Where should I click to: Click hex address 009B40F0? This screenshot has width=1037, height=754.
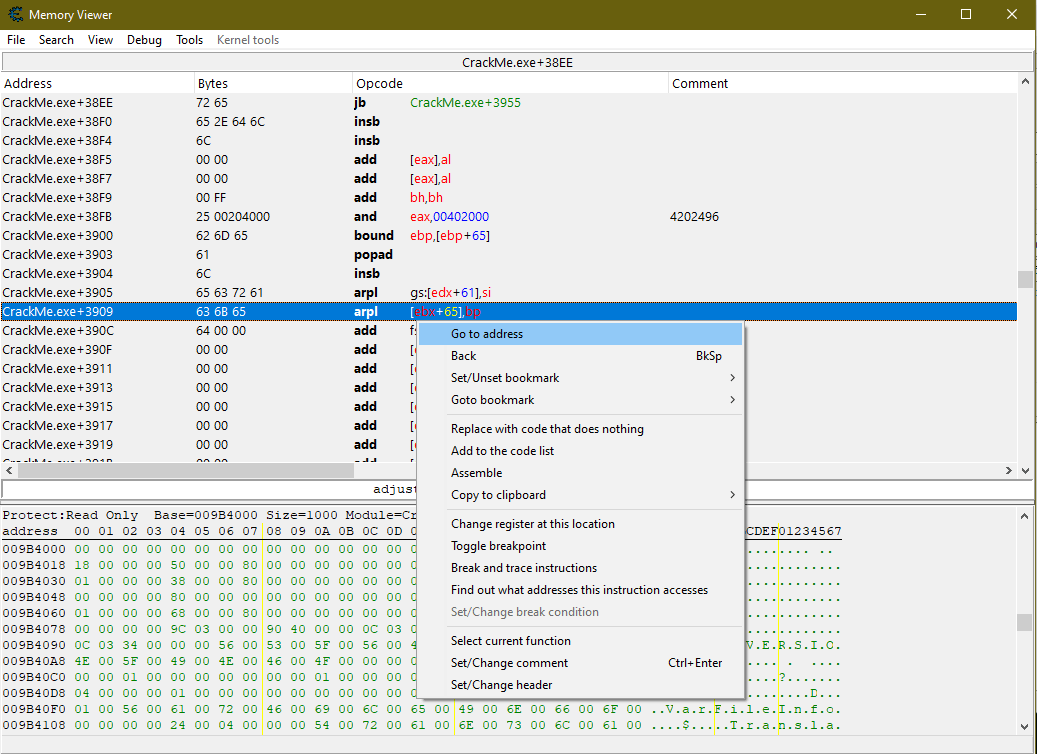coord(34,709)
